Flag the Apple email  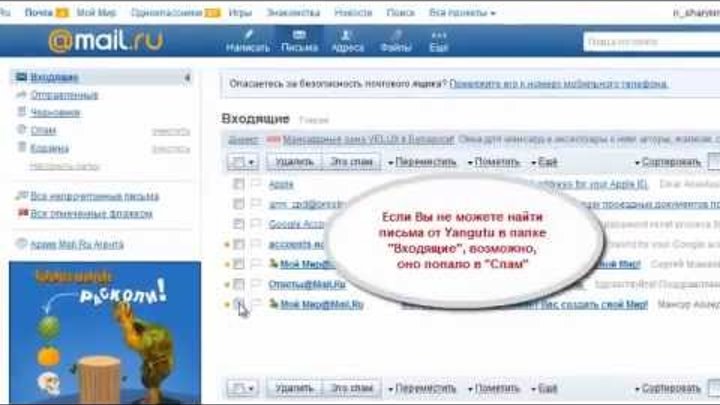(x=256, y=184)
